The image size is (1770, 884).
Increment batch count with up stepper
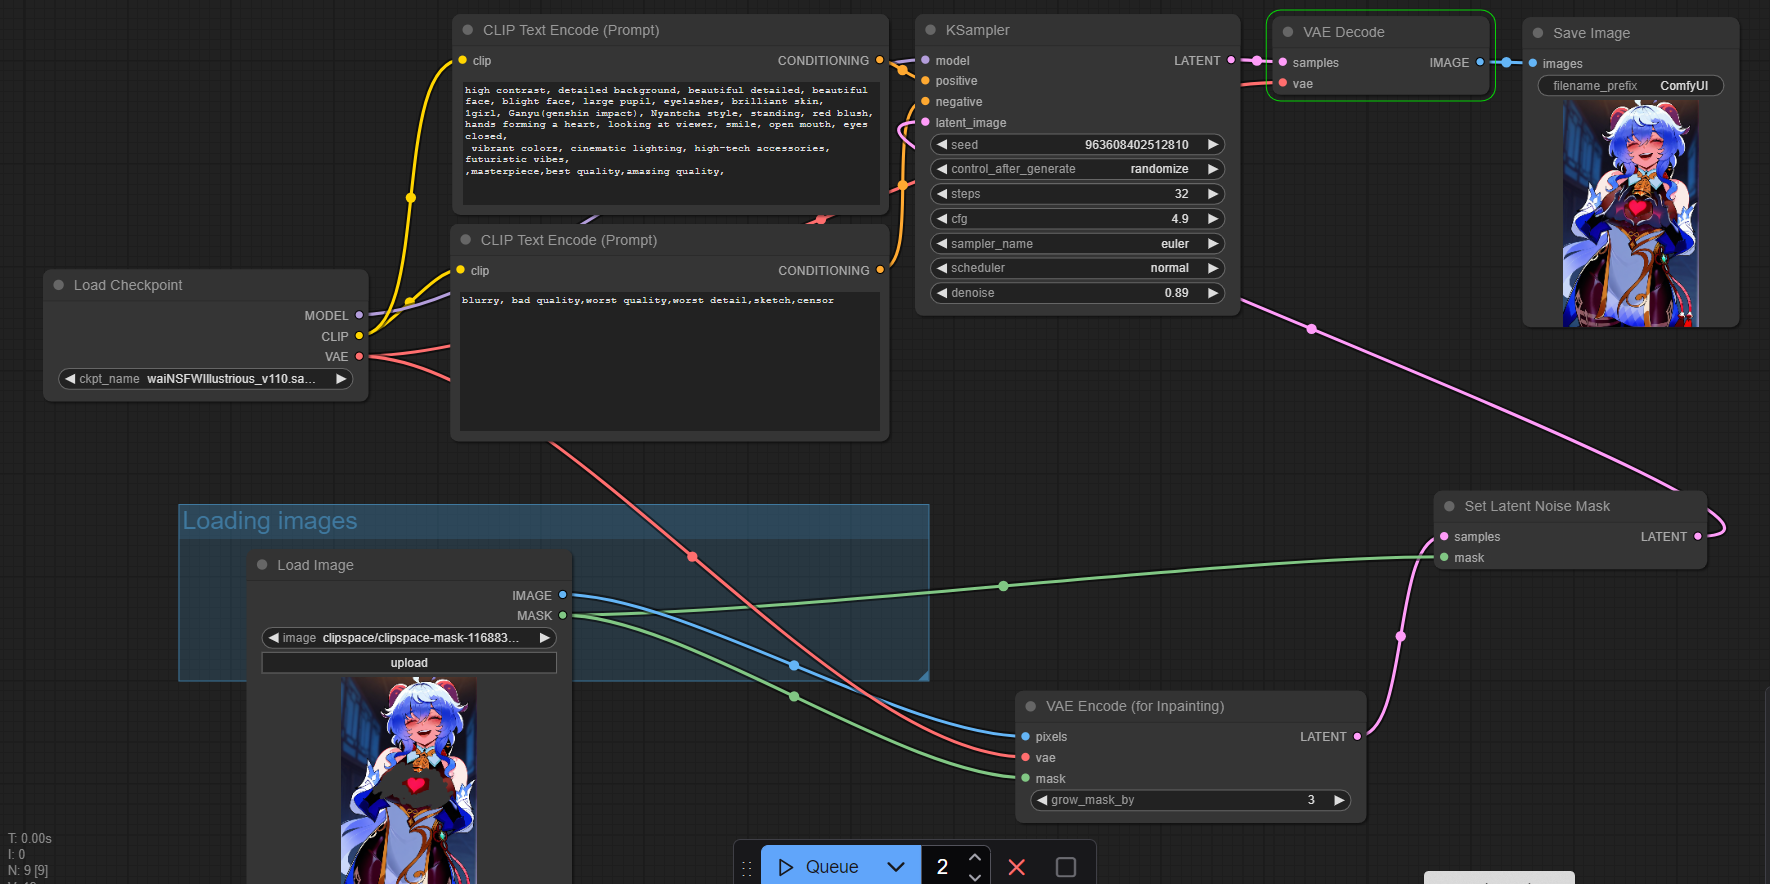pyautogui.click(x=975, y=858)
